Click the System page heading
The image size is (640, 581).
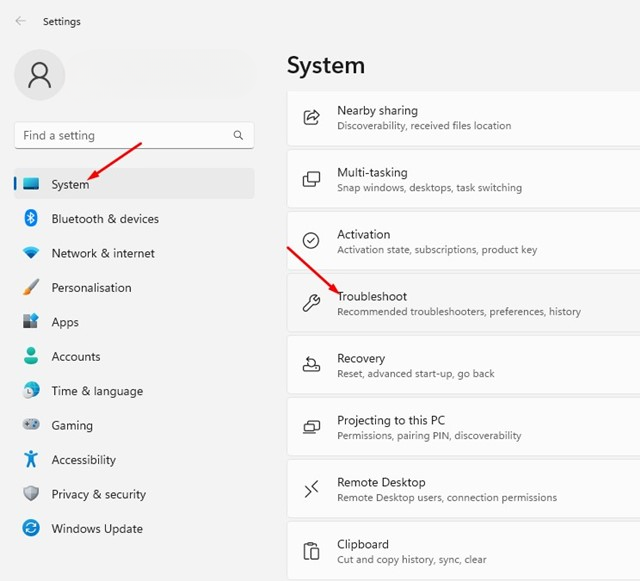326,65
